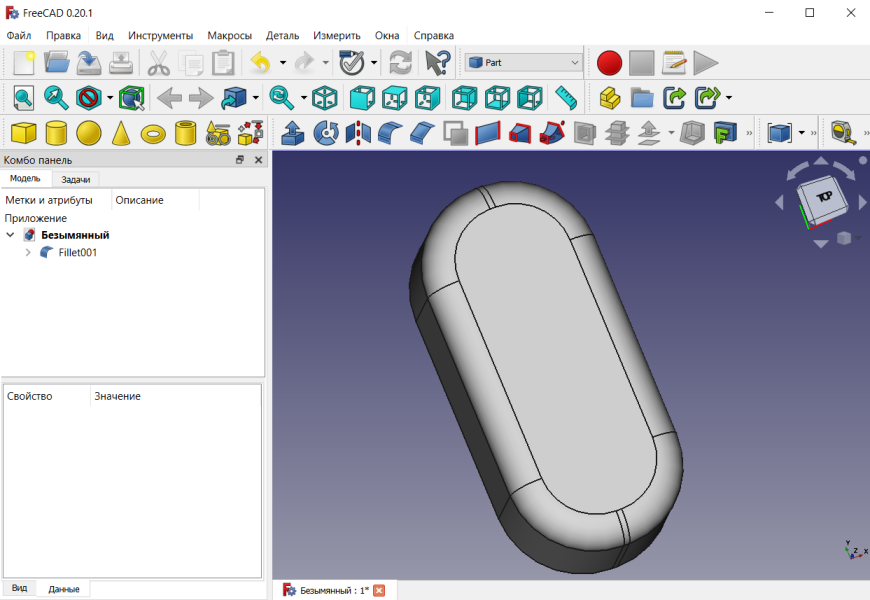
Task: Open the Макросы menu
Action: click(x=229, y=36)
